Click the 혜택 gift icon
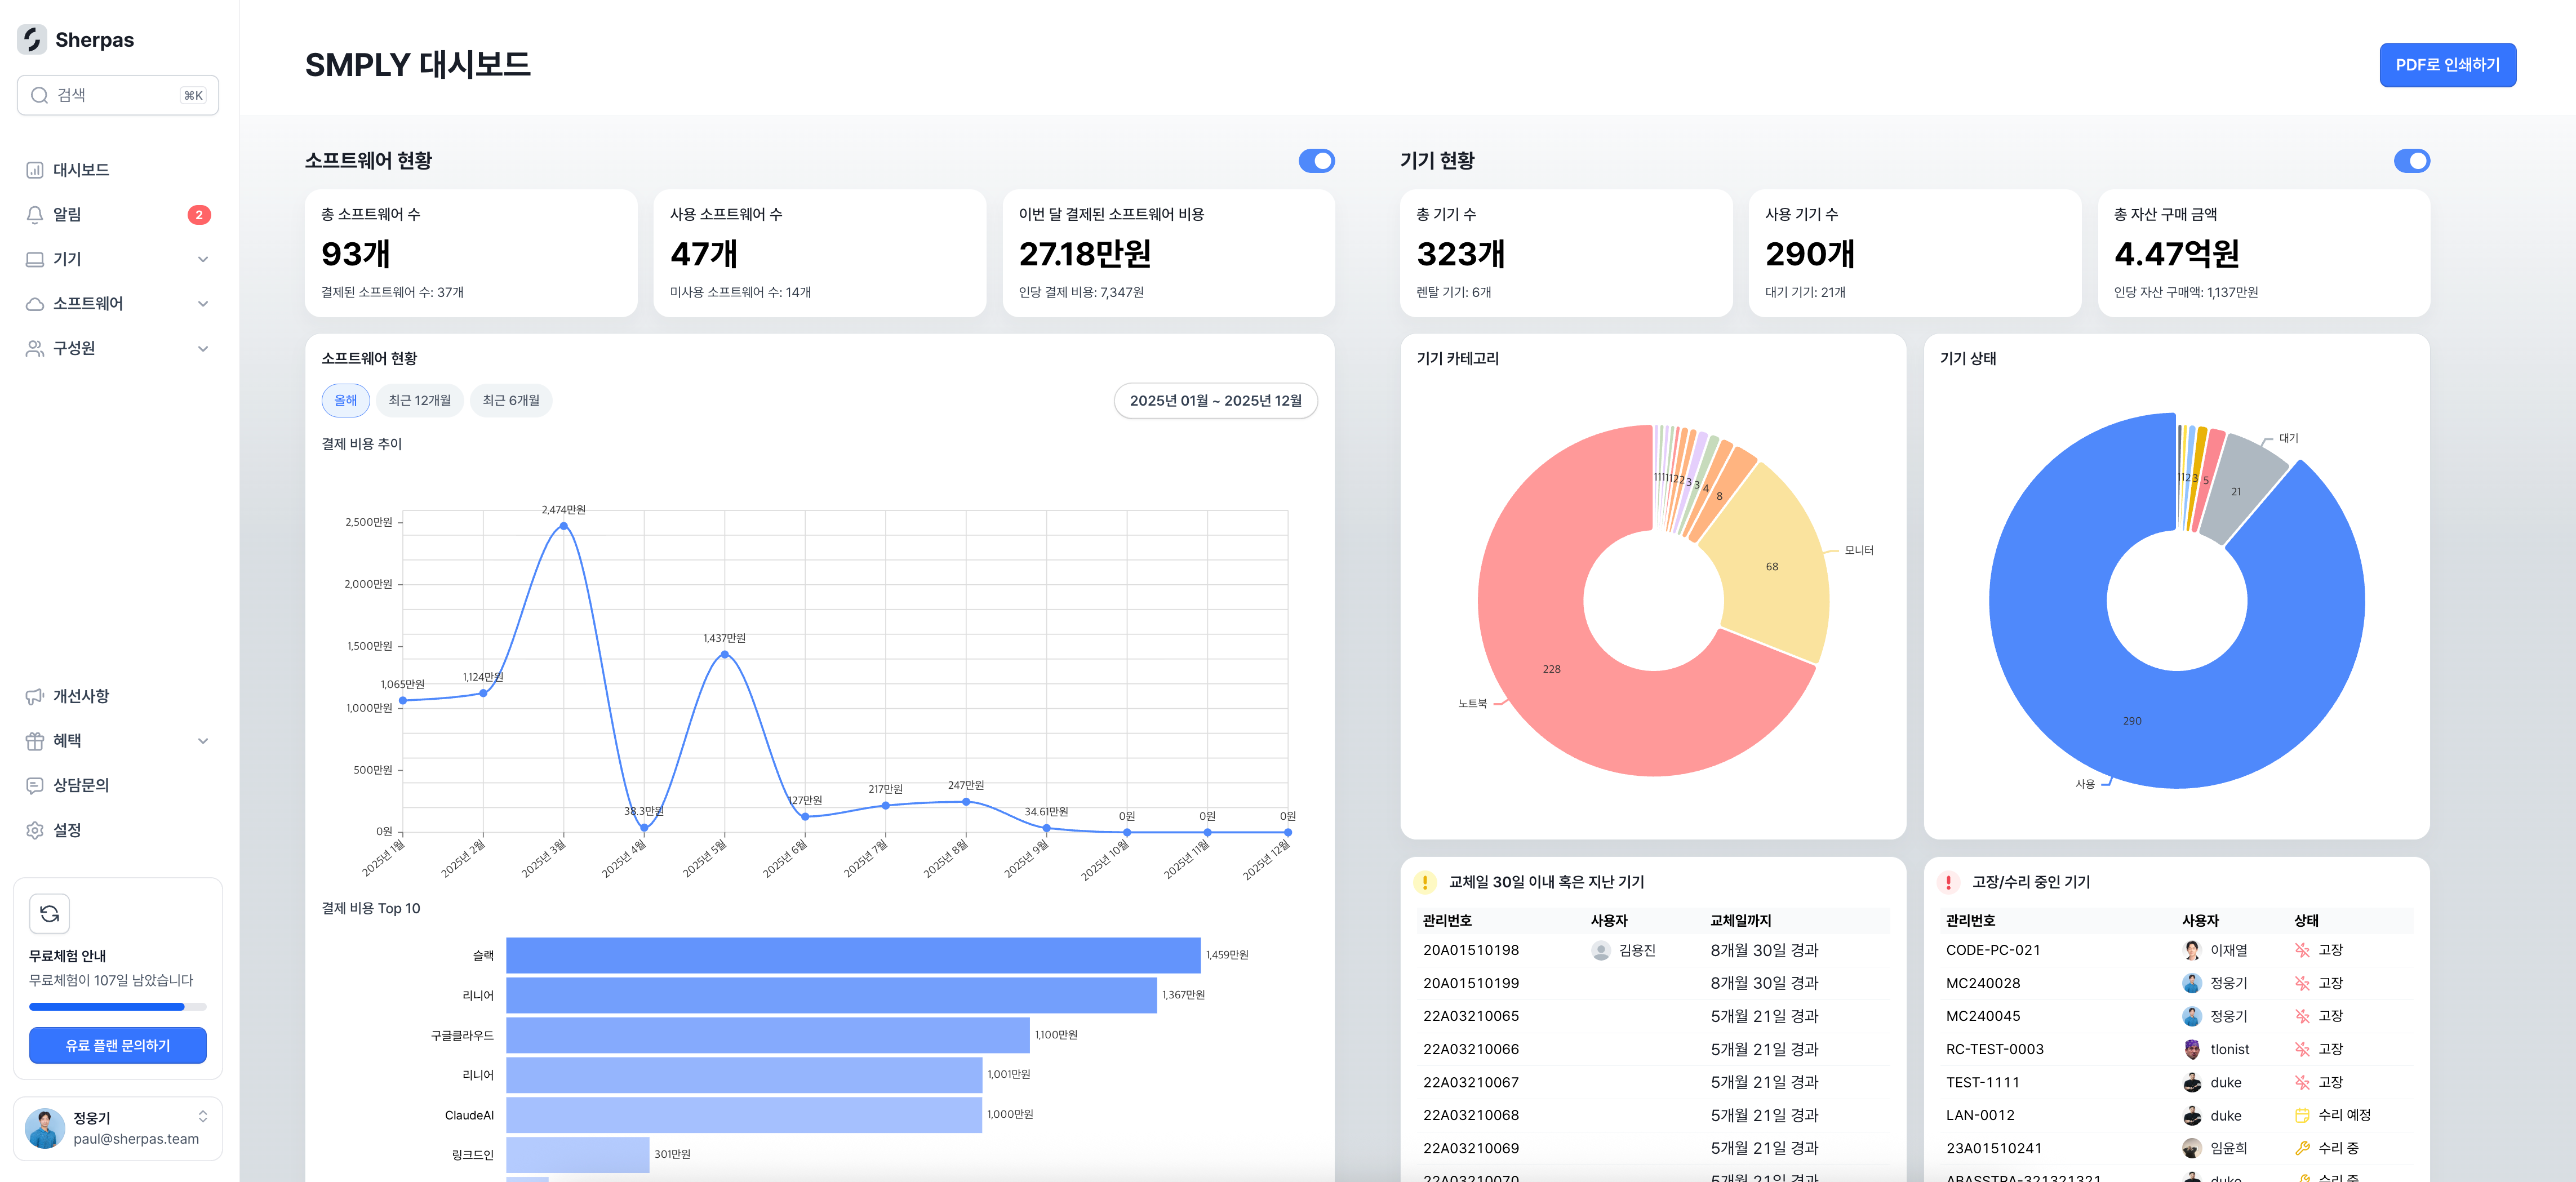 pyautogui.click(x=35, y=741)
